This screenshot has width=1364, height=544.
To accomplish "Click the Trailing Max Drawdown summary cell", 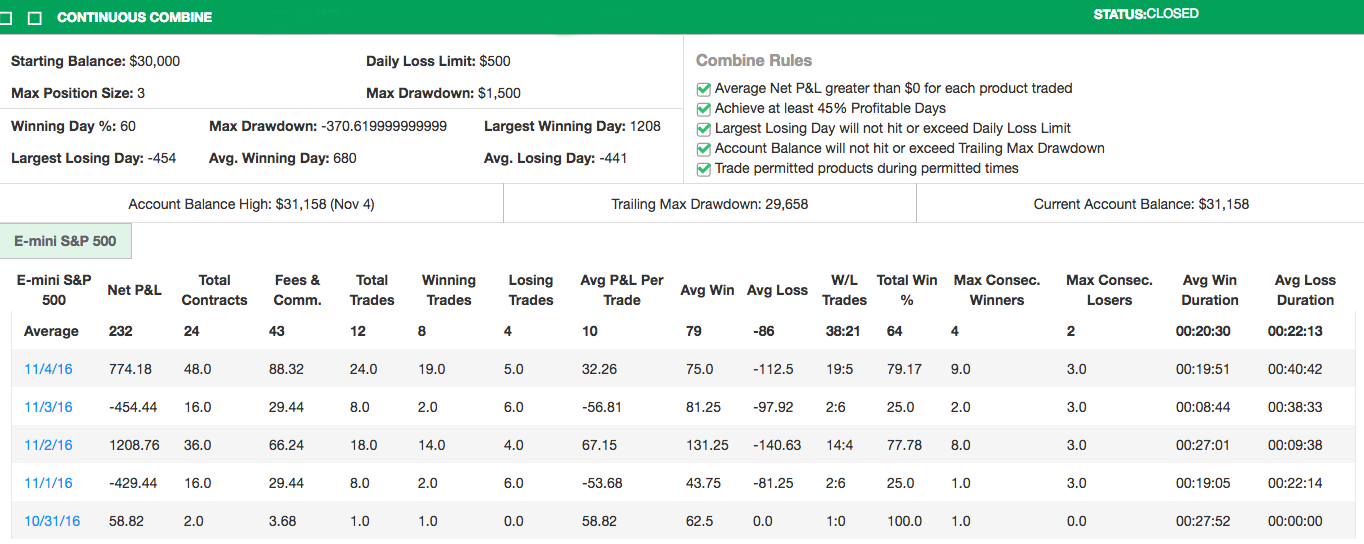I will click(709, 204).
